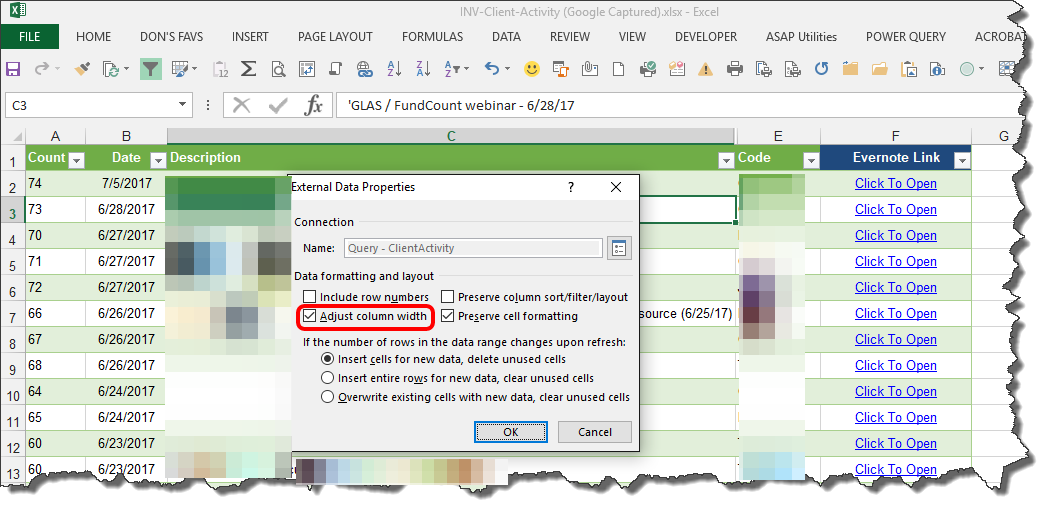Screen dimensions: 1050x513
Task: Click OK in External Data Properties dialog
Action: point(511,432)
